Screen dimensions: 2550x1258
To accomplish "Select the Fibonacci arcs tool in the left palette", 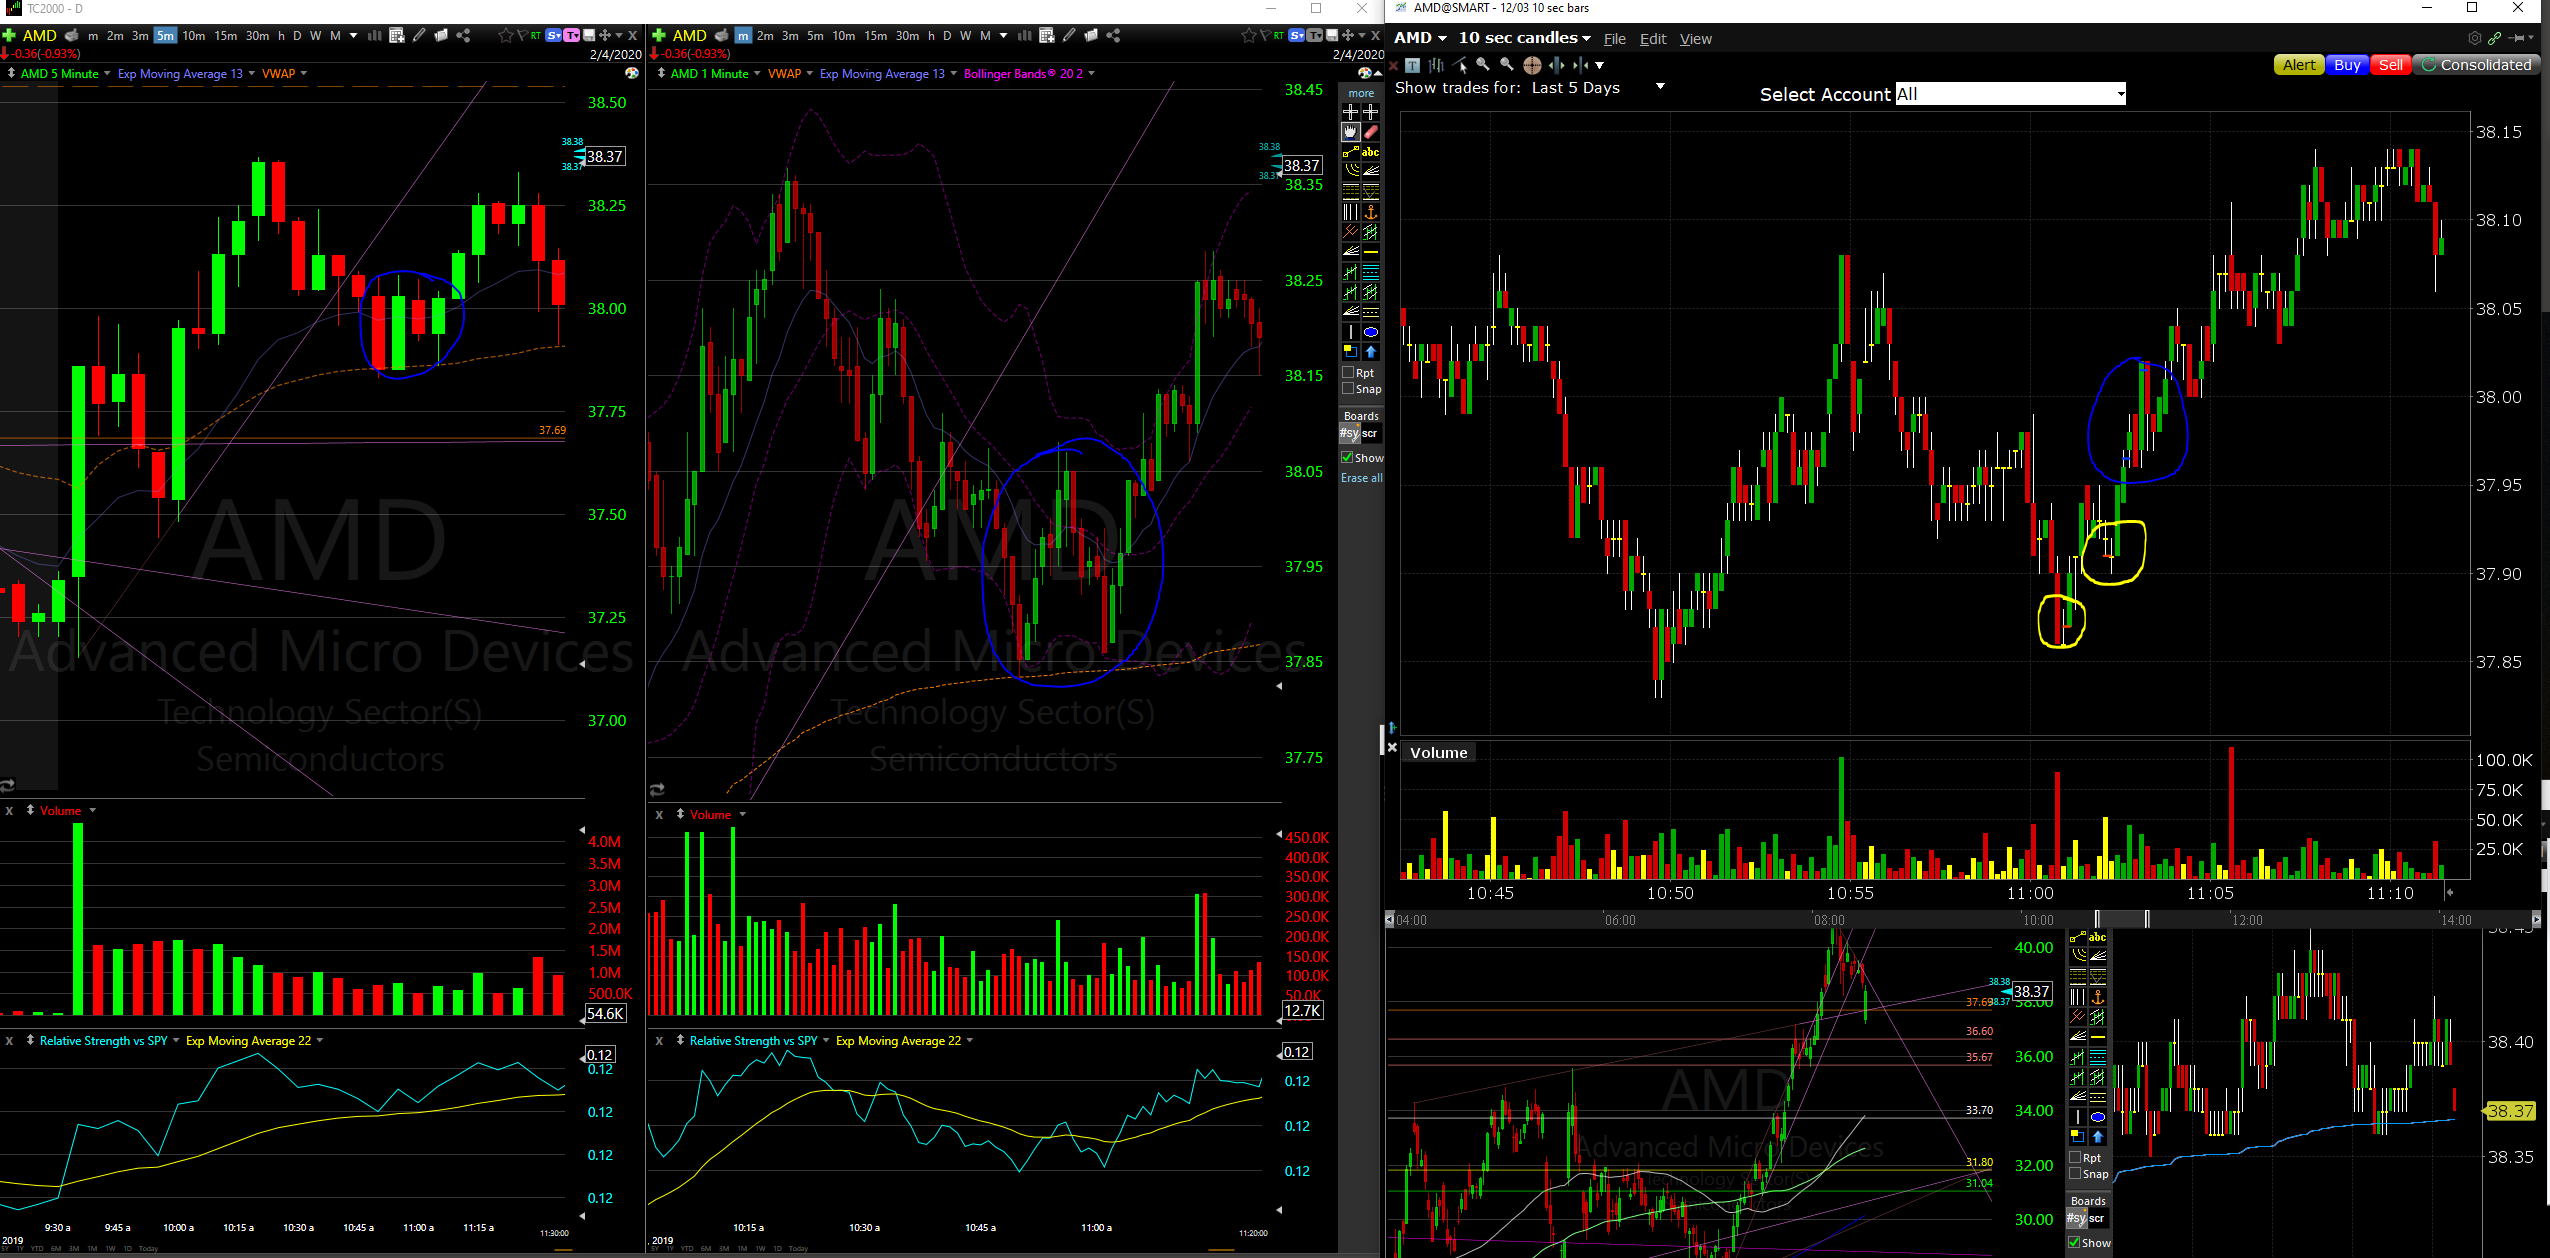I will pyautogui.click(x=1351, y=170).
